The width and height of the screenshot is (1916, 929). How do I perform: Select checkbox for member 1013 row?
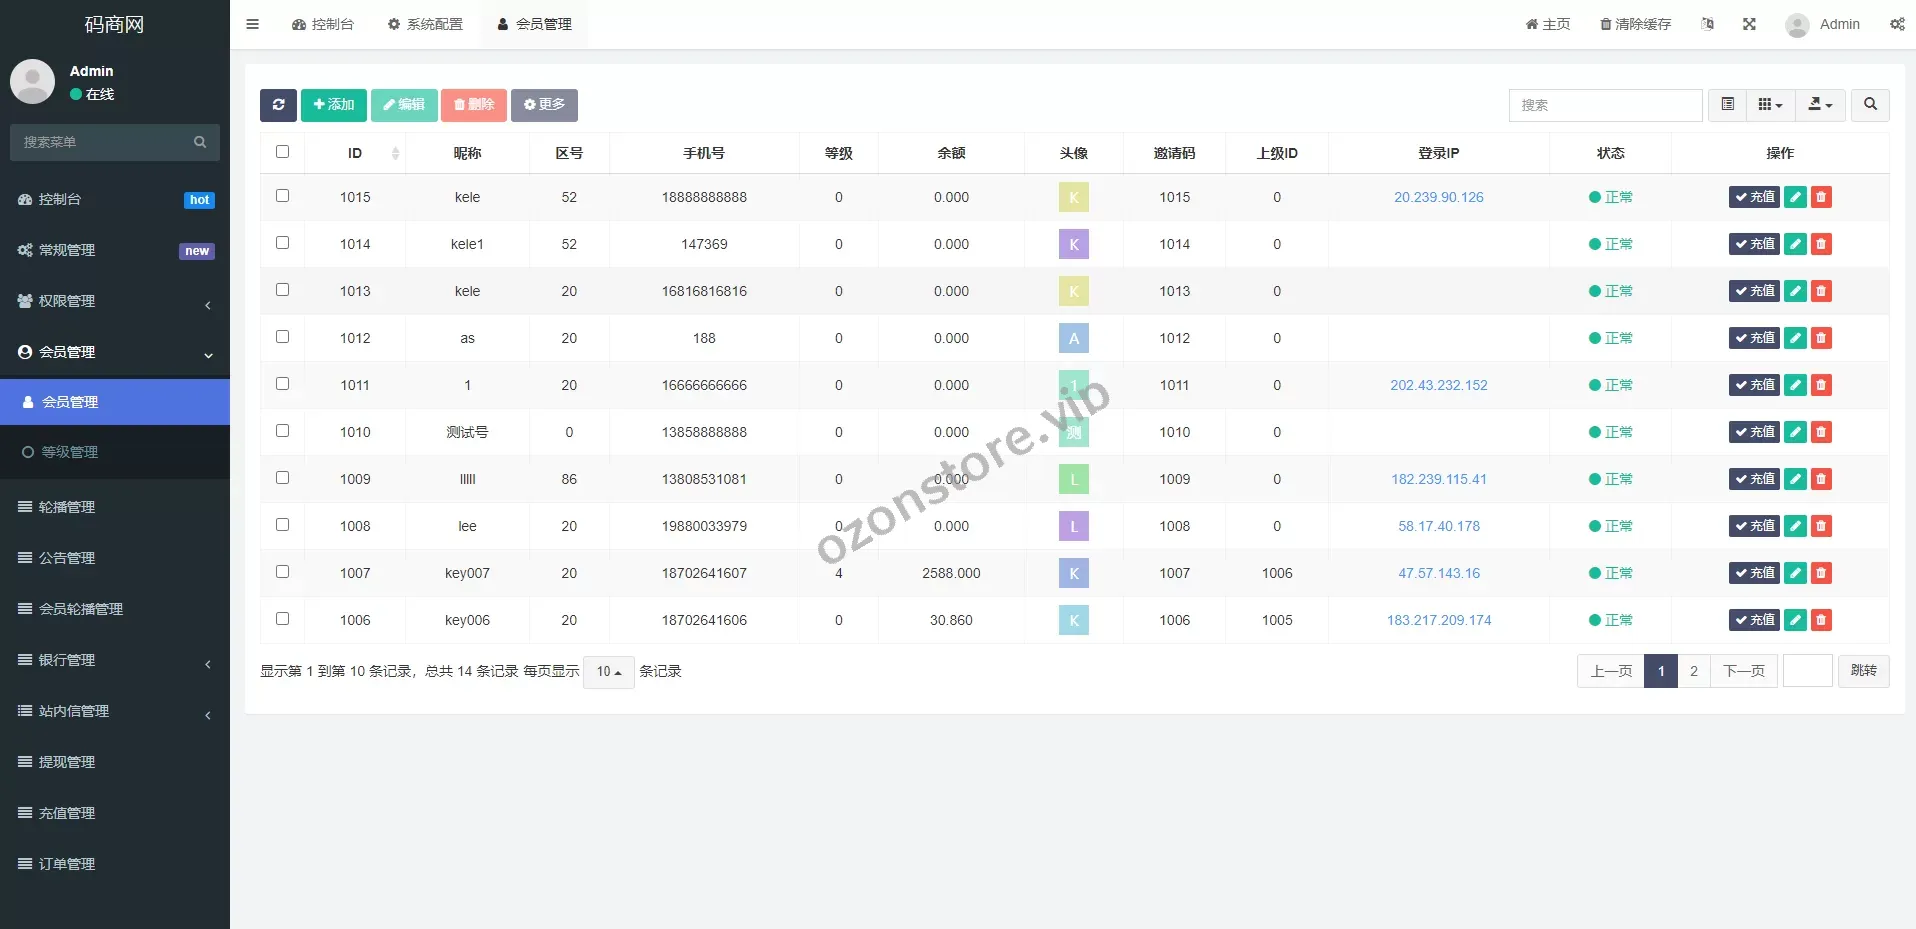282,290
